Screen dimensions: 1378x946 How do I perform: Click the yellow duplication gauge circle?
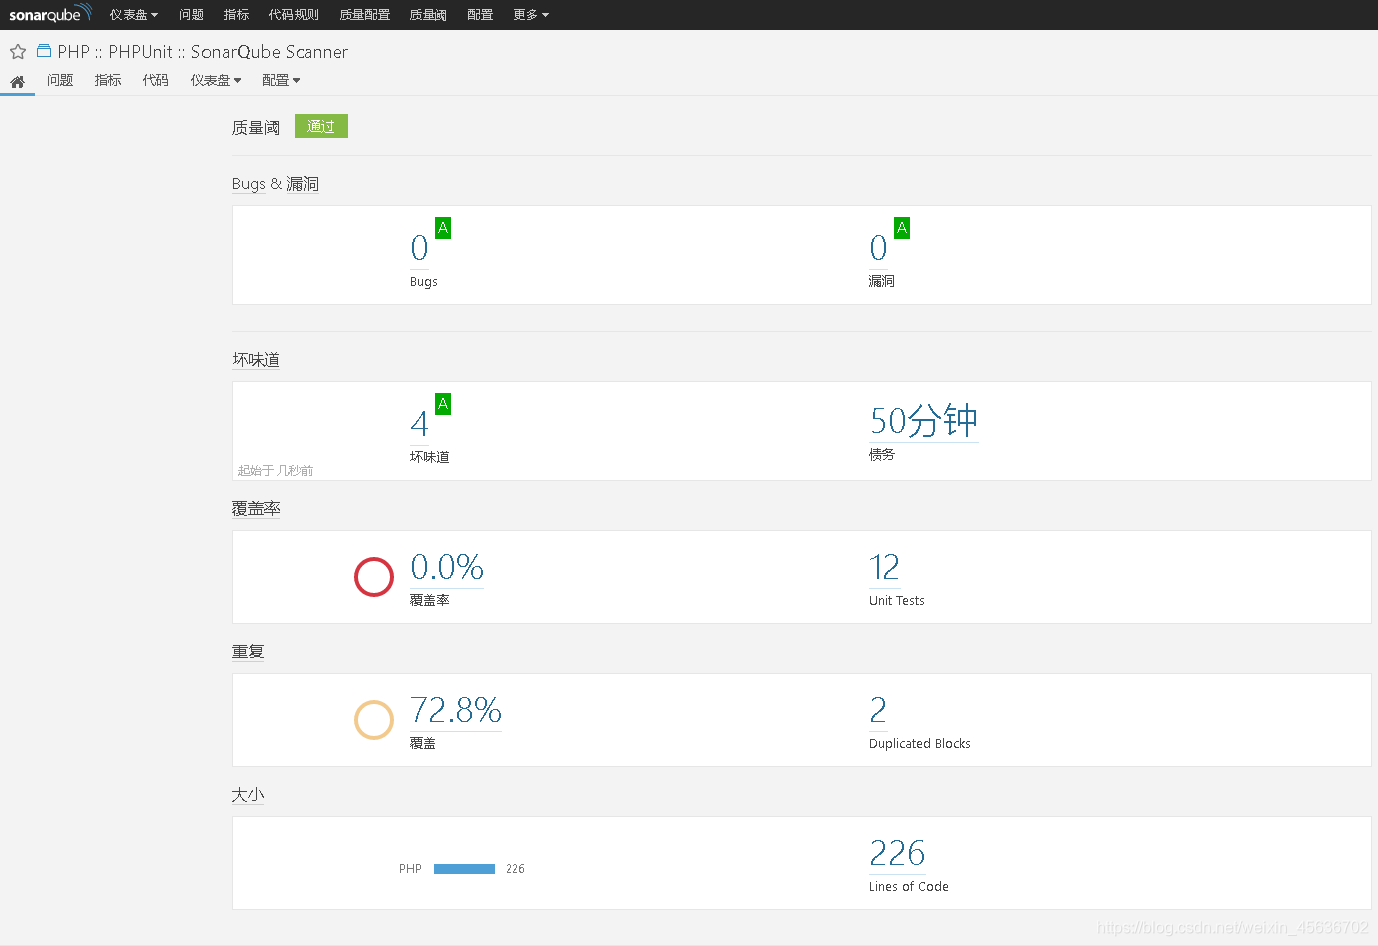point(374,720)
